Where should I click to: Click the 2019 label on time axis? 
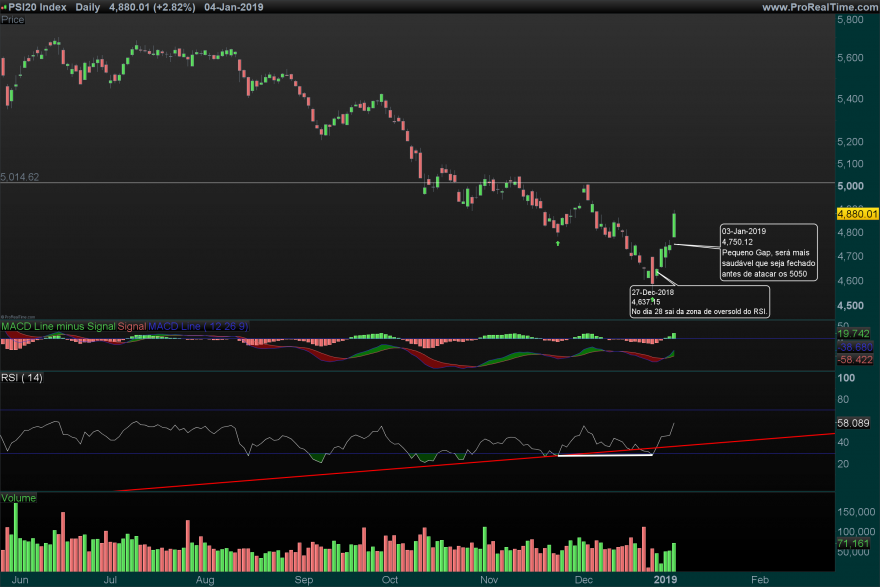(x=666, y=580)
